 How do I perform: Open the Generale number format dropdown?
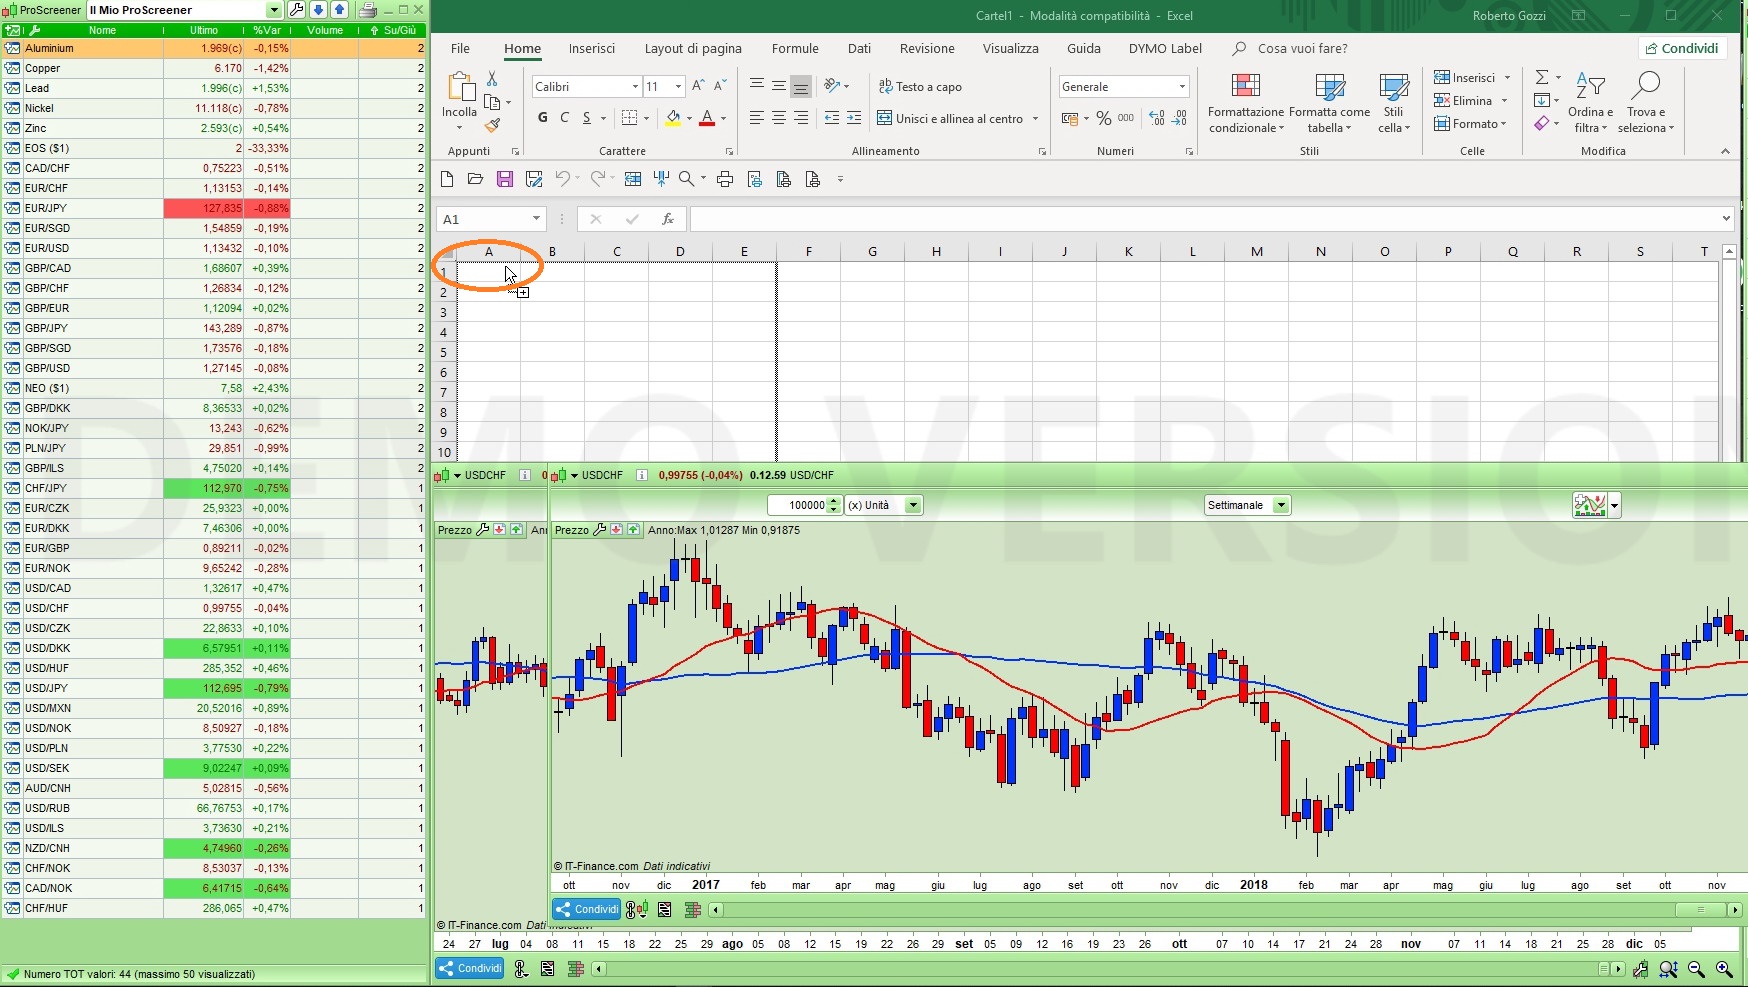pos(1182,87)
